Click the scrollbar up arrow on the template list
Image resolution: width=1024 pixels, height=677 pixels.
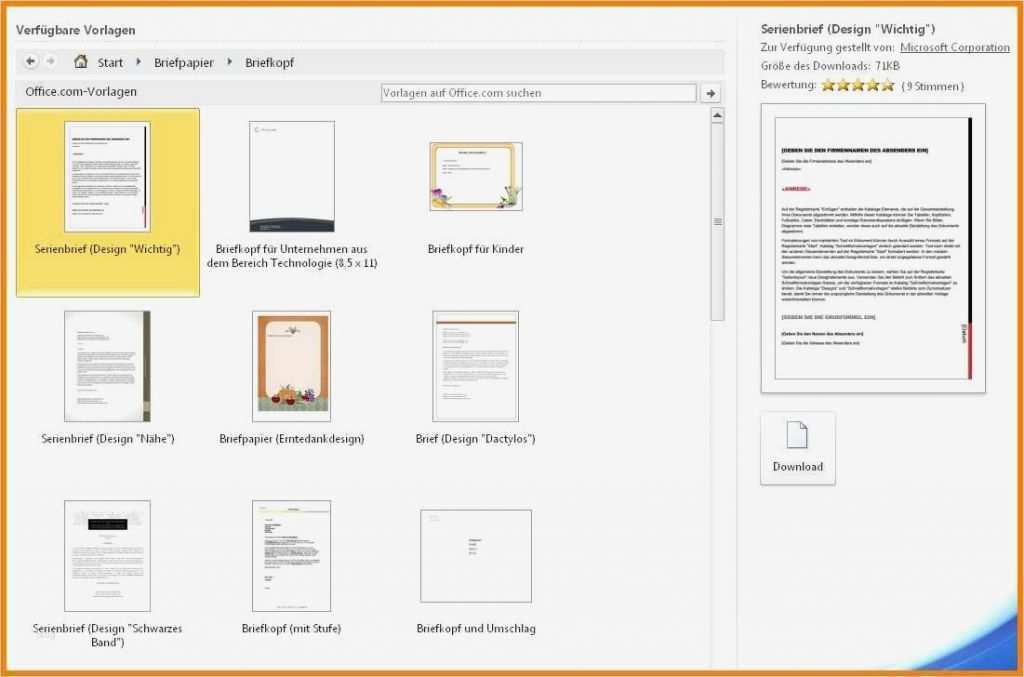(x=716, y=115)
